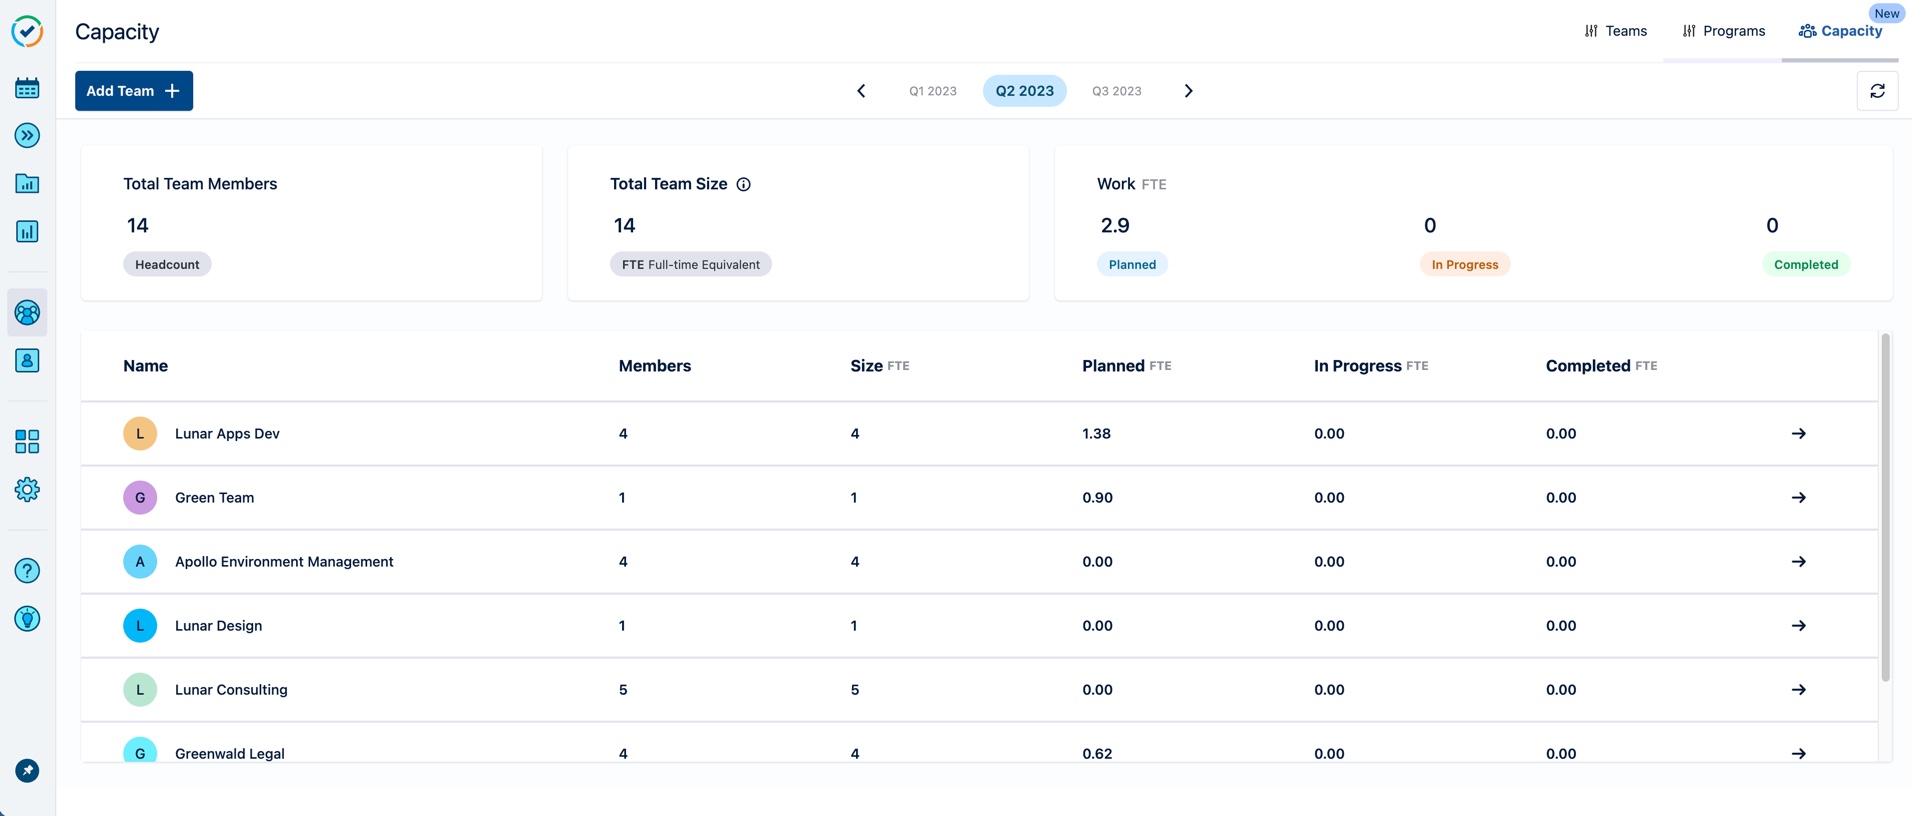The height and width of the screenshot is (816, 1912).
Task: Switch to the Teams tab
Action: click(x=1616, y=31)
